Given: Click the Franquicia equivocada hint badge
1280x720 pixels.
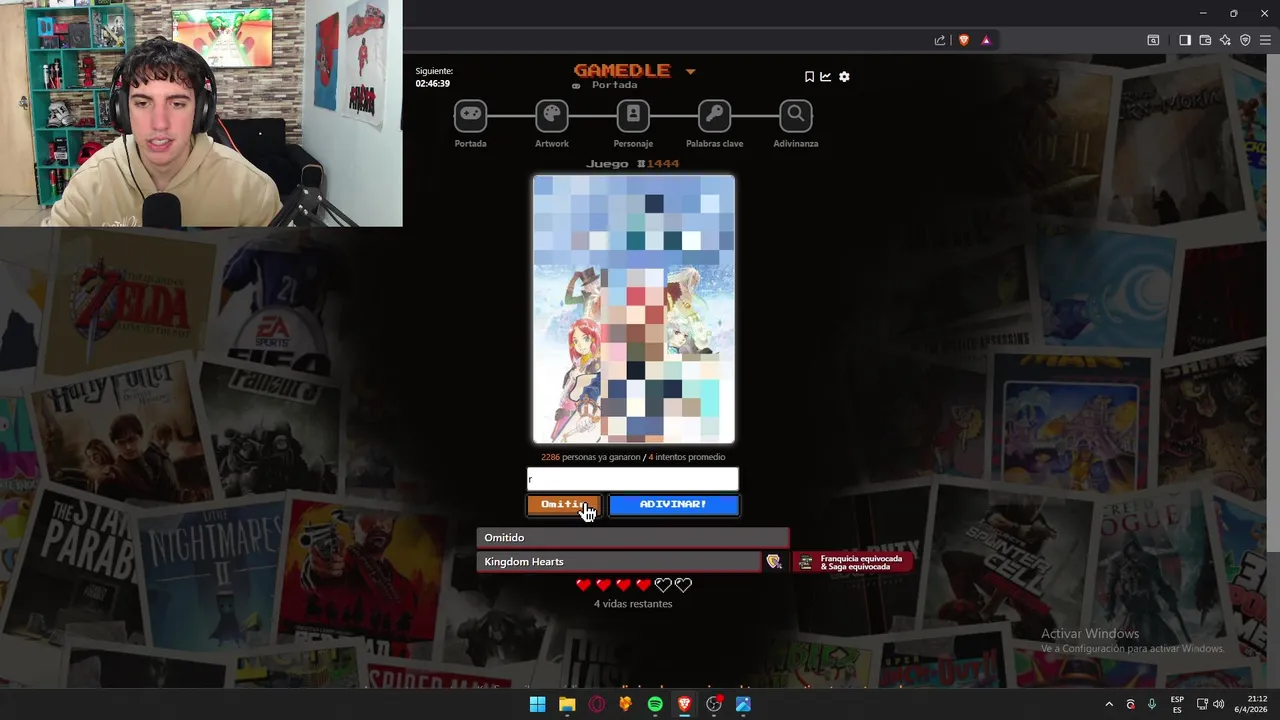Looking at the screenshot, I should pos(853,562).
